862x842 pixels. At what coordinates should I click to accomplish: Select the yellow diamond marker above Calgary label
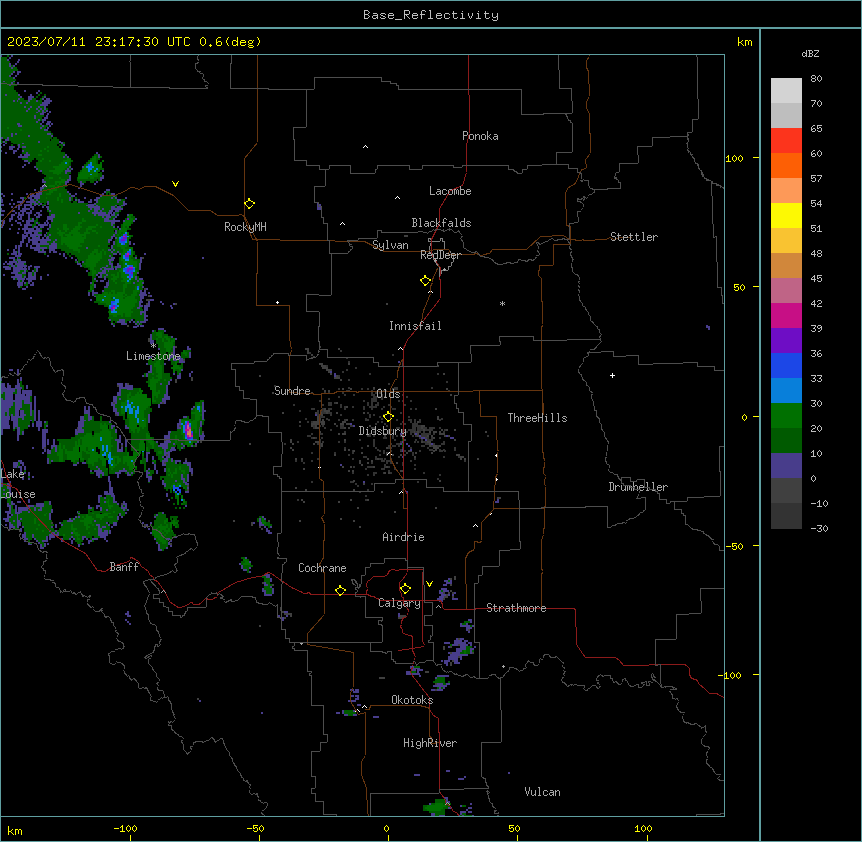pyautogui.click(x=405, y=589)
